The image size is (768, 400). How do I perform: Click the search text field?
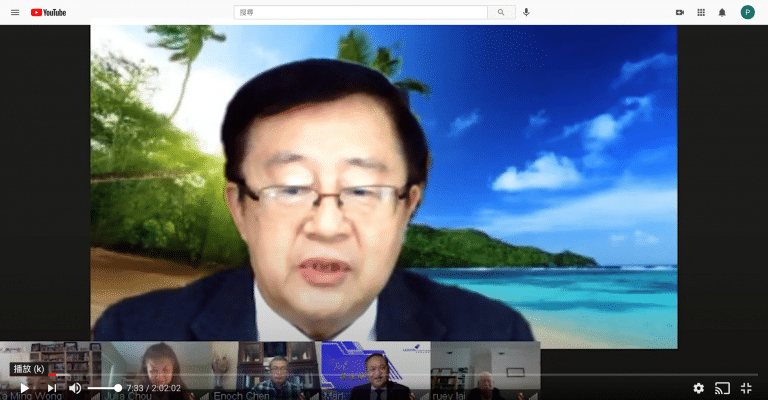[360, 12]
